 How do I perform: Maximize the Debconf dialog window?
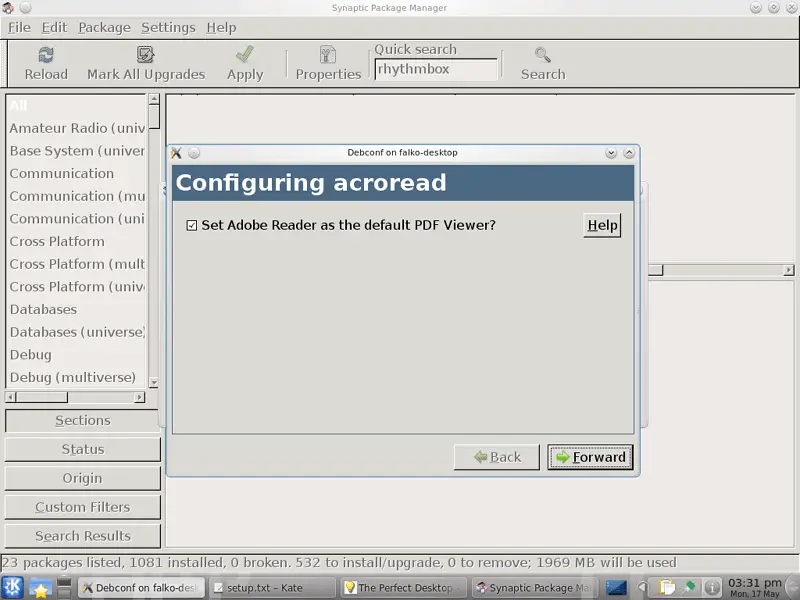pyautogui.click(x=629, y=153)
